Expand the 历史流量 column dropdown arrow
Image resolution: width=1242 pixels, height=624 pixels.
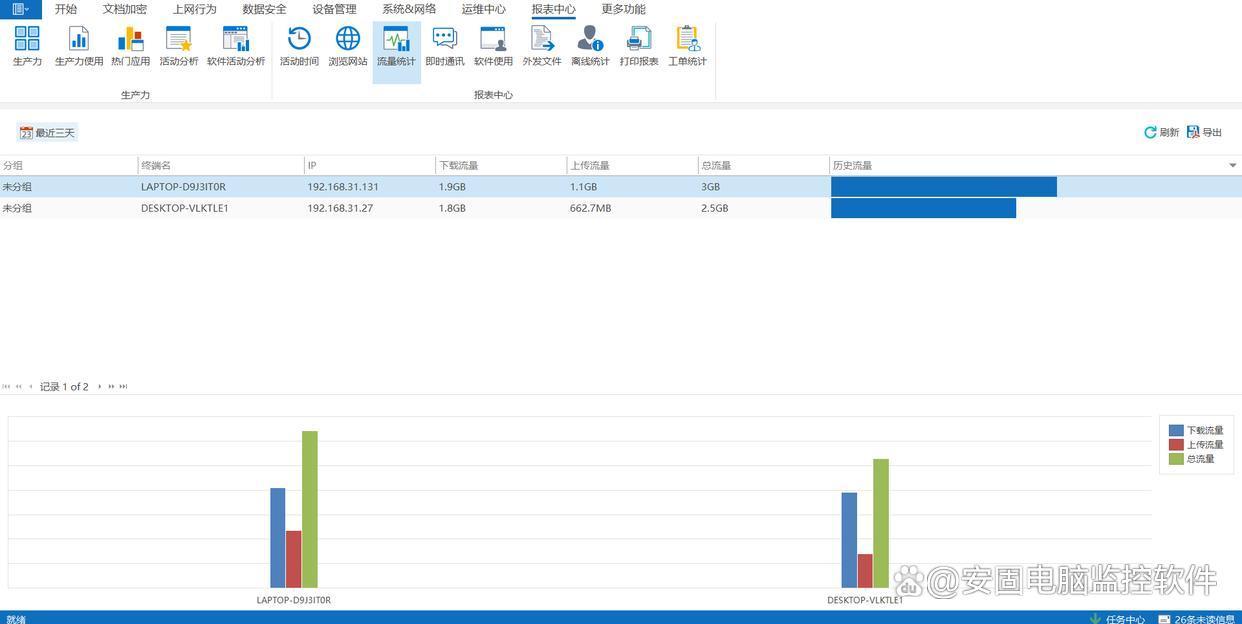coord(1232,165)
